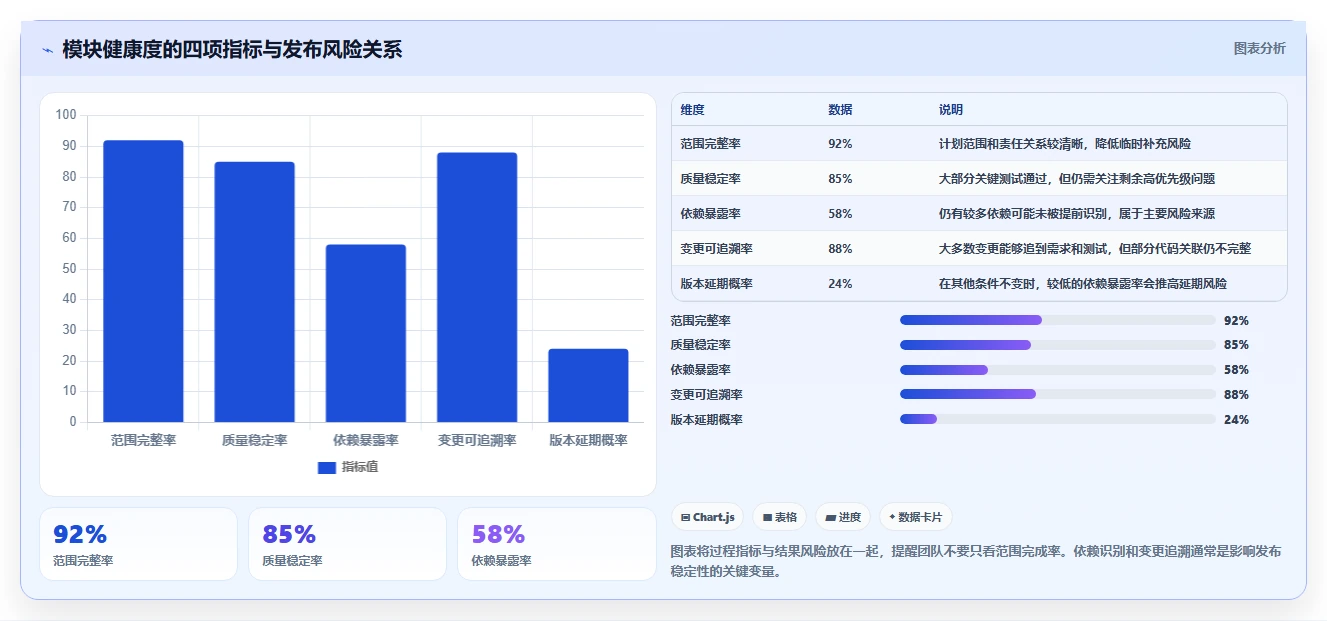Click the 24% text right of progress bars

pyautogui.click(x=1236, y=420)
